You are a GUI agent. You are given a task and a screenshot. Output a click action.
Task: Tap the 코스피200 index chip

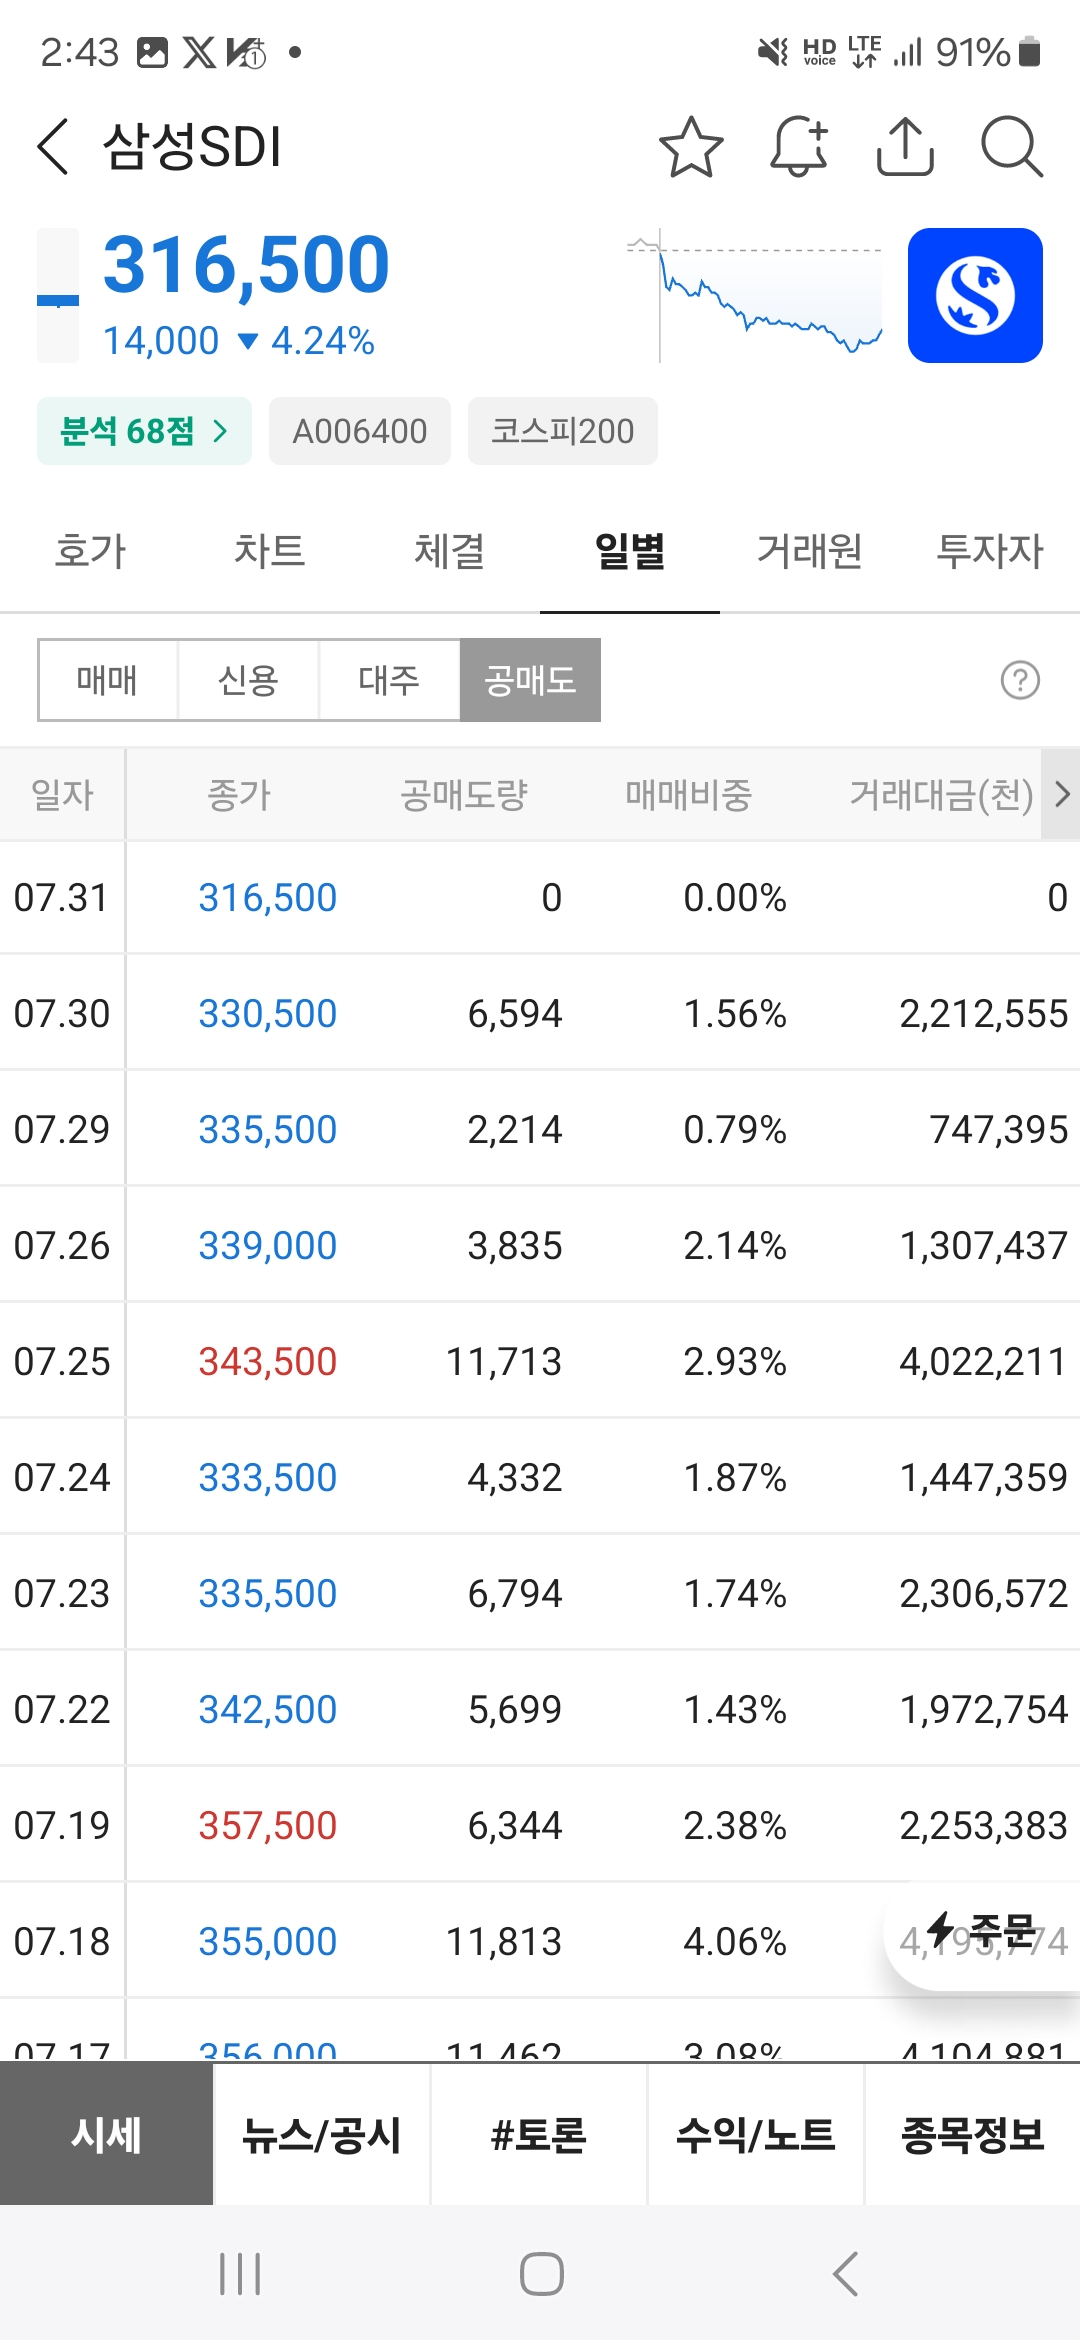[562, 431]
